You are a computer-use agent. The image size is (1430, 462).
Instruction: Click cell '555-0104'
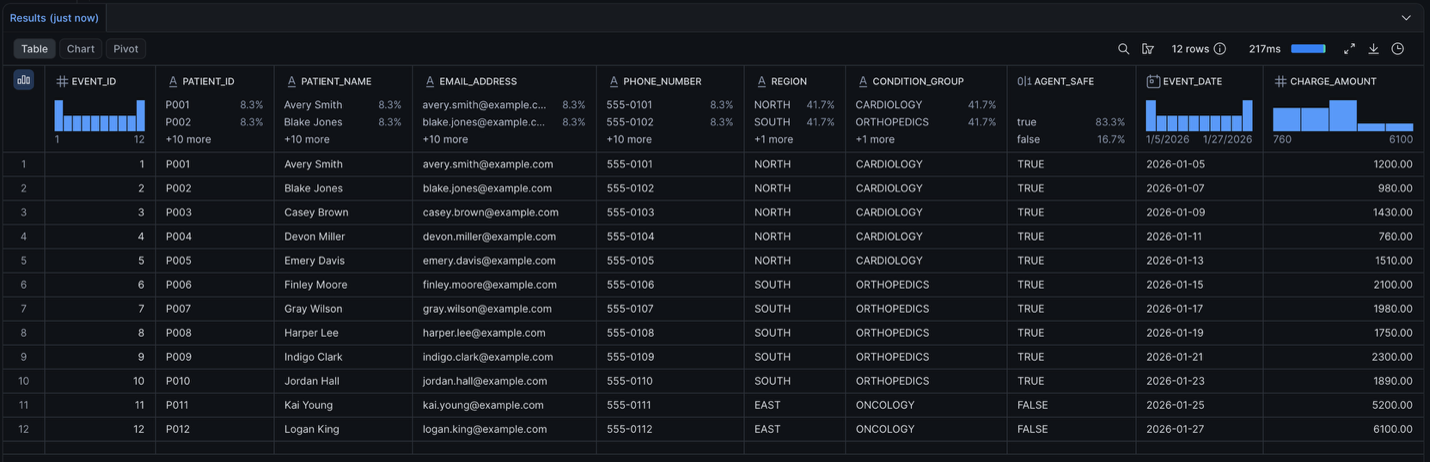(x=670, y=236)
